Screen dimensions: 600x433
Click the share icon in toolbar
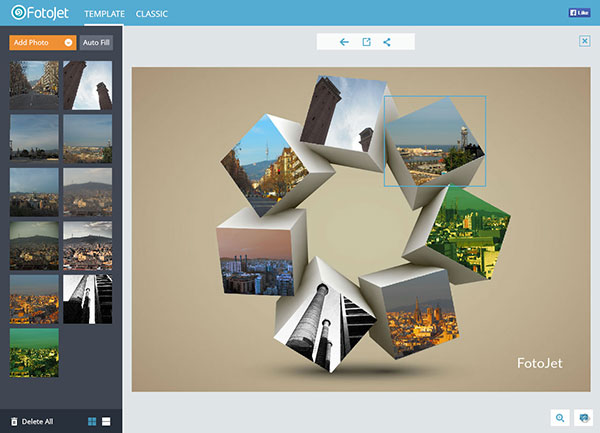click(387, 42)
